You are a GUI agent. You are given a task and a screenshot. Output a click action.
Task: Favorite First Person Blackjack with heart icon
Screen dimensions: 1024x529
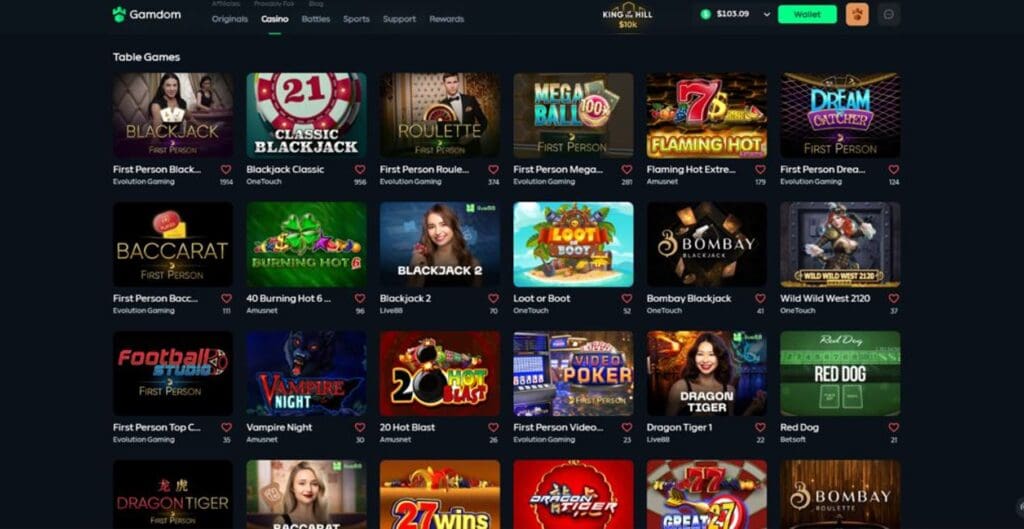pyautogui.click(x=226, y=169)
